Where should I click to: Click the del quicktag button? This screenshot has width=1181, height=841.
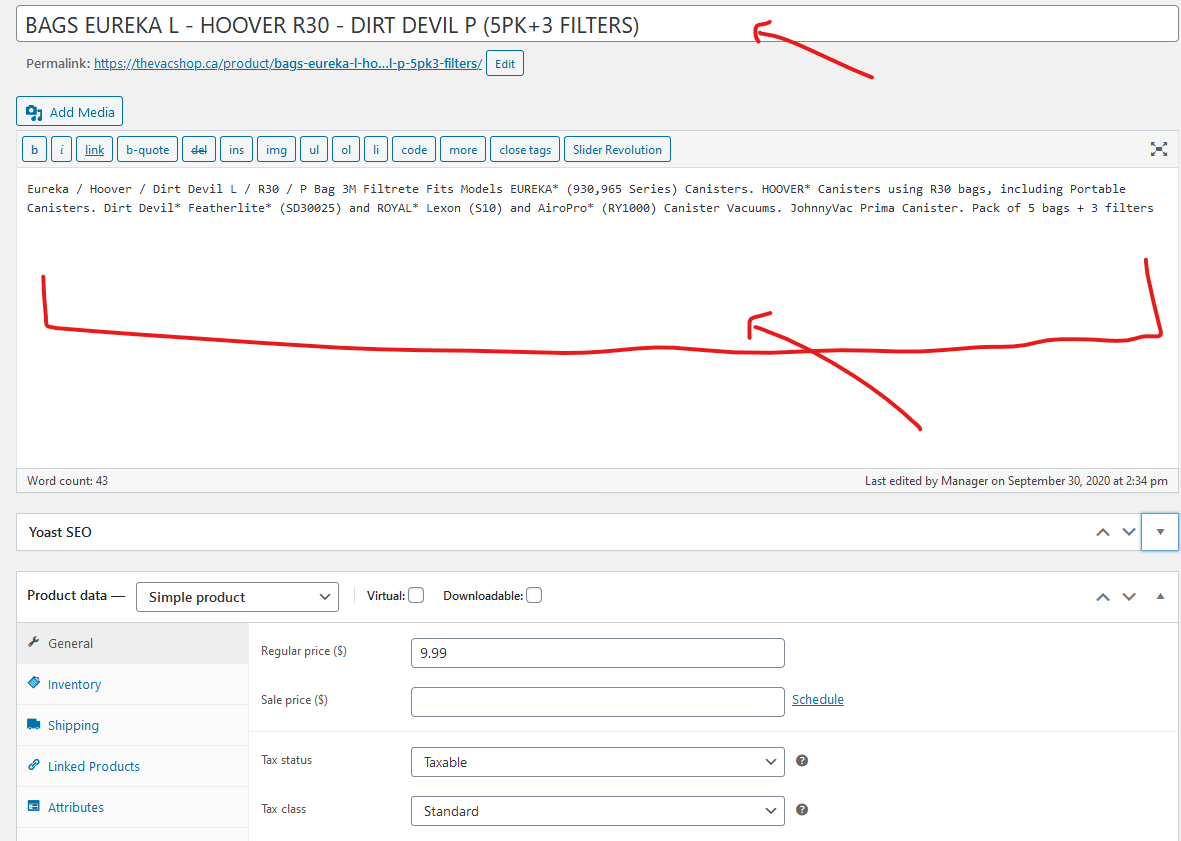[199, 149]
